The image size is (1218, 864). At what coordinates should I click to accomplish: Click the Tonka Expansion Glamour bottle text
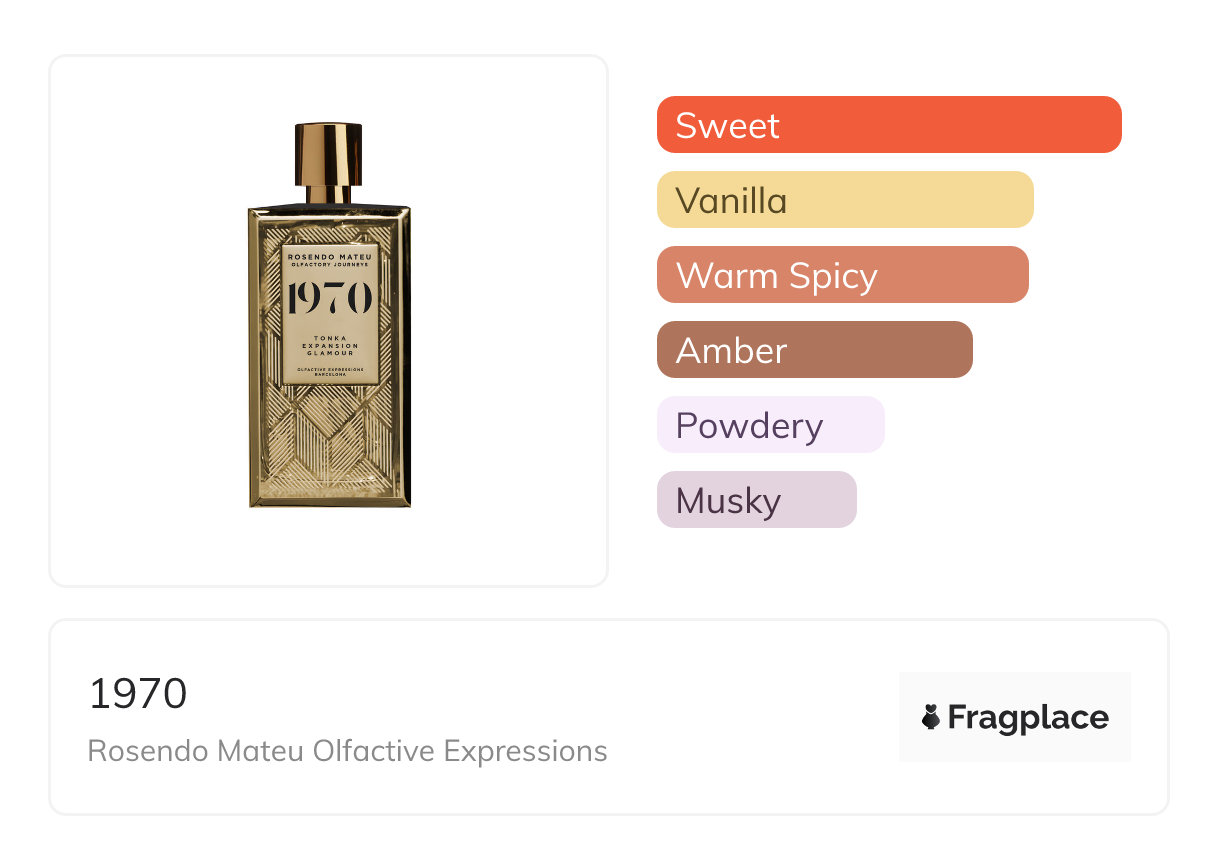pos(329,346)
